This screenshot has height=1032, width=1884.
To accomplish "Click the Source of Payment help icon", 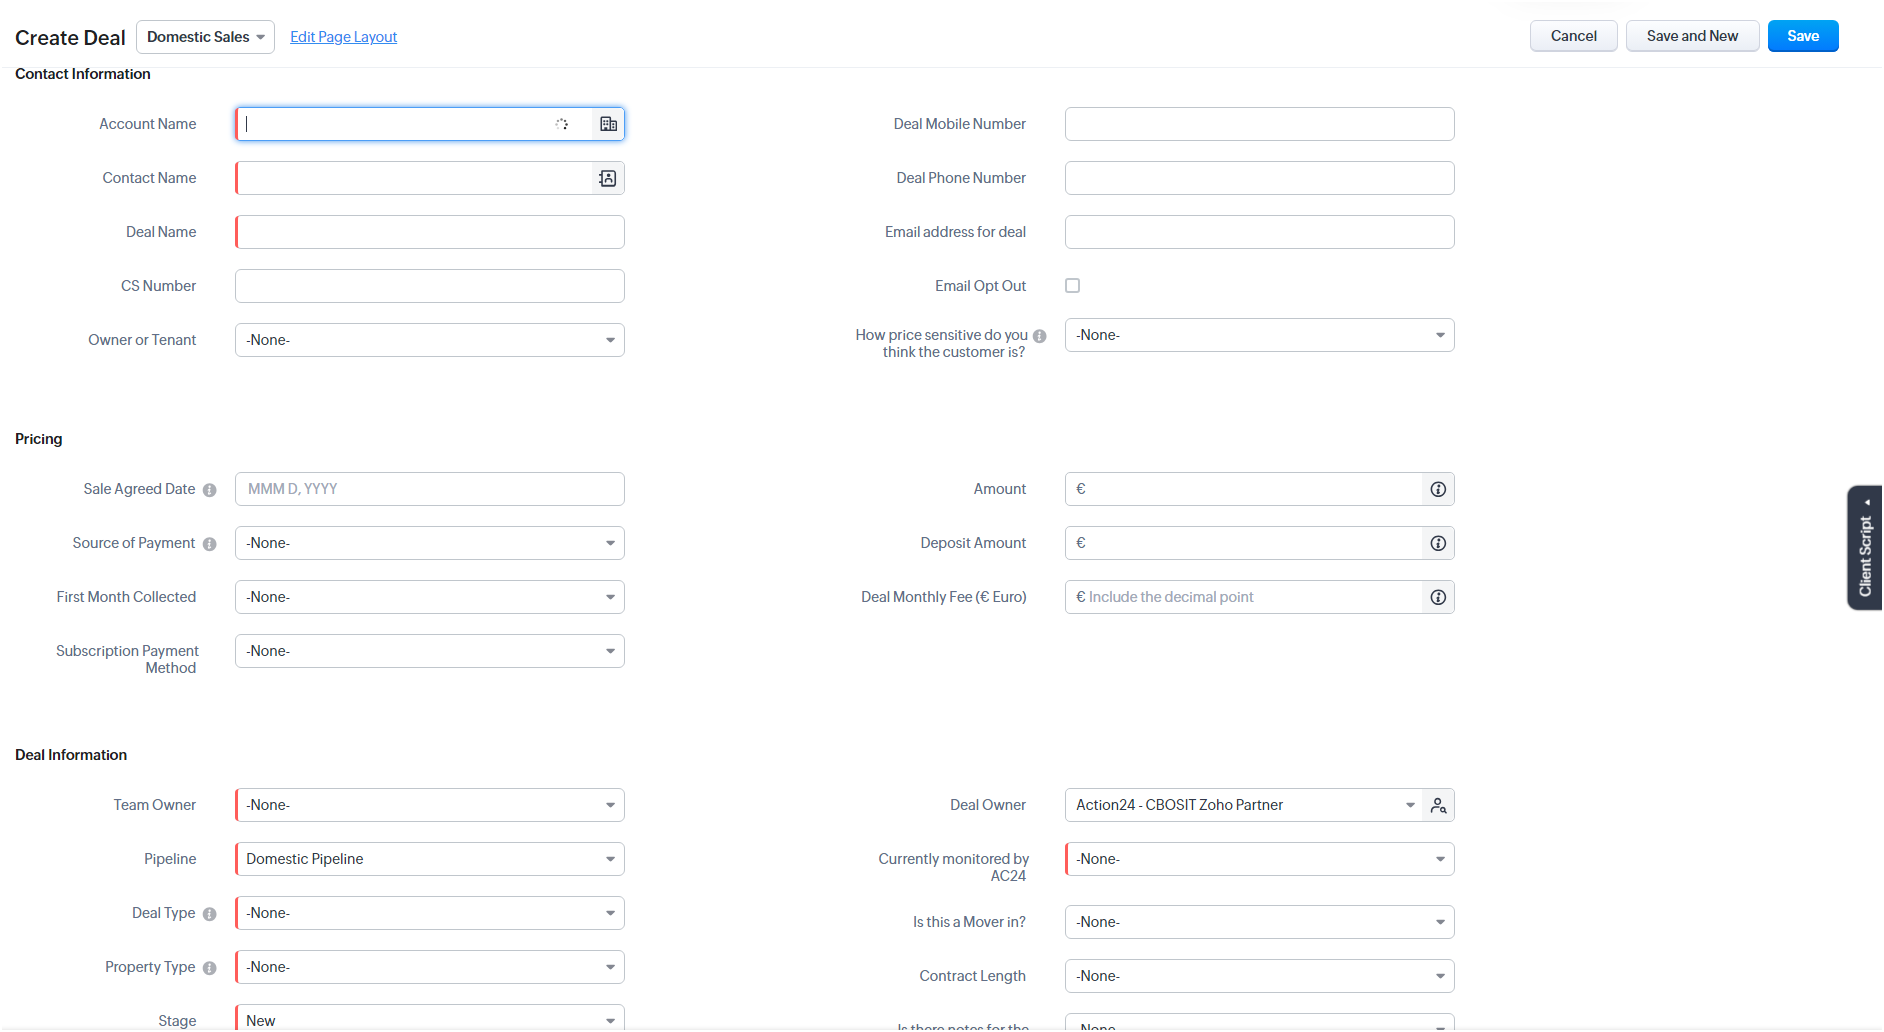I will [x=210, y=544].
